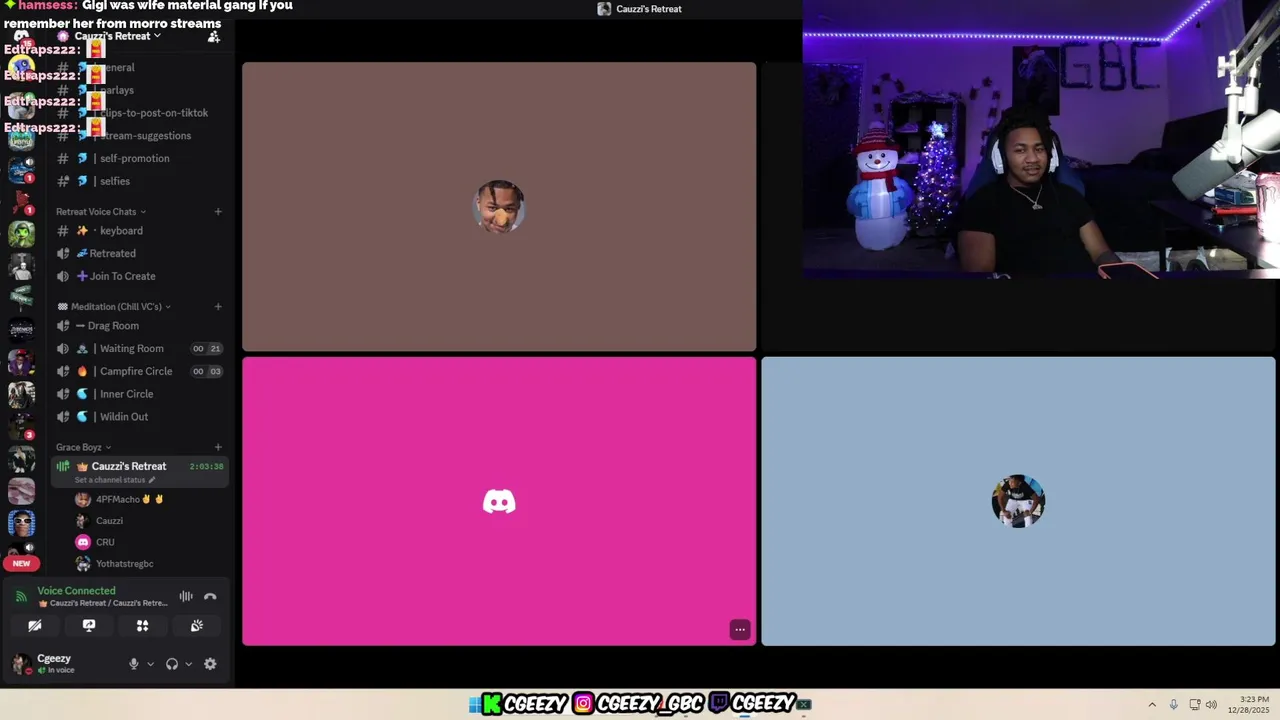Viewport: 1280px width, 720px height.
Task: Open headphones output device dropdown arrow
Action: [188, 664]
